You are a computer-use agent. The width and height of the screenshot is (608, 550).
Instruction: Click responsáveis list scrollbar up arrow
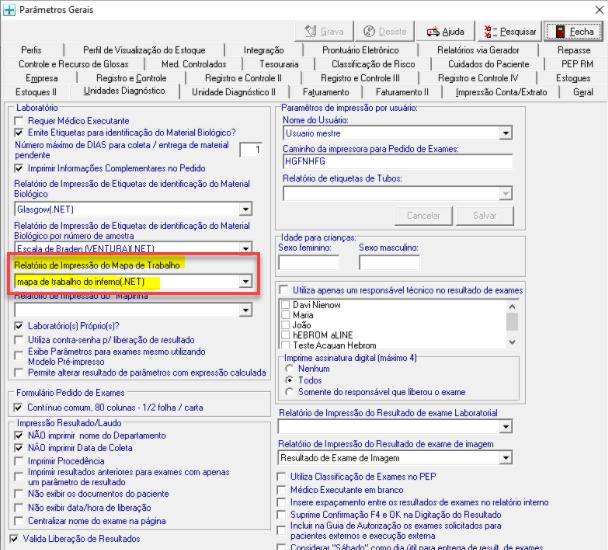[x=512, y=306]
